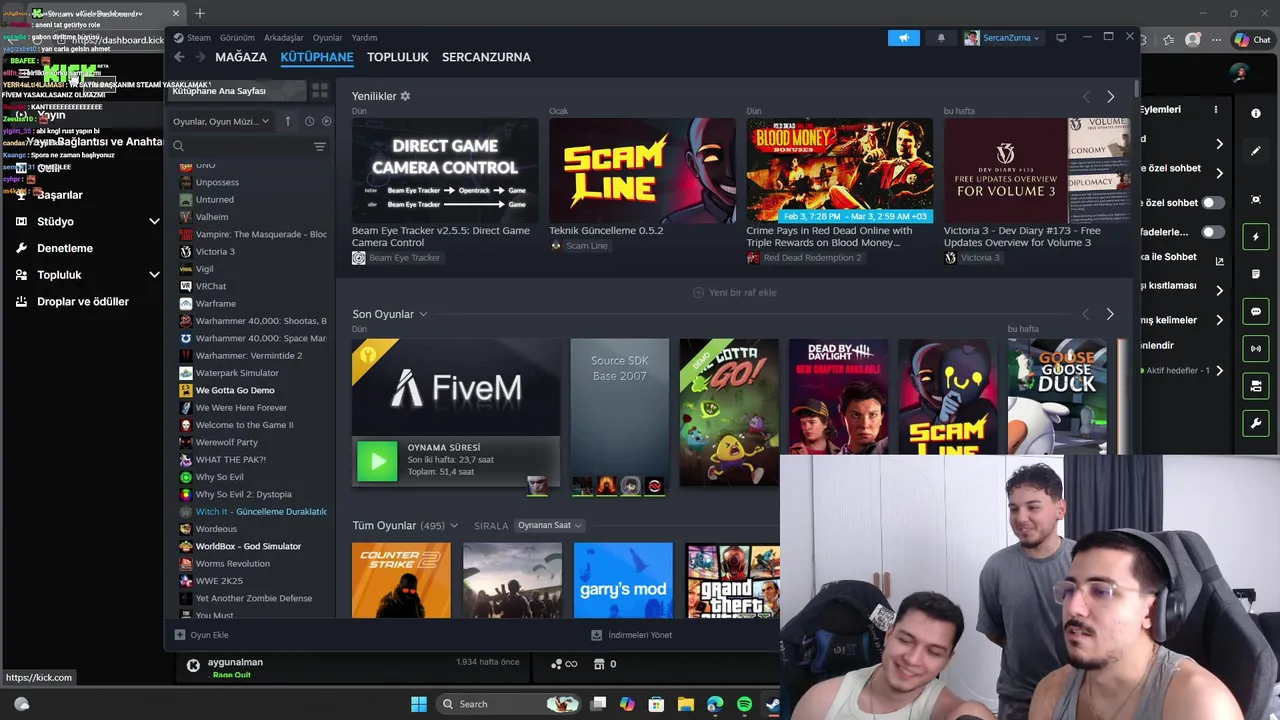This screenshot has width=1280, height=720.
Task: Switch to the KÜTÜPHANE tab
Action: [317, 57]
